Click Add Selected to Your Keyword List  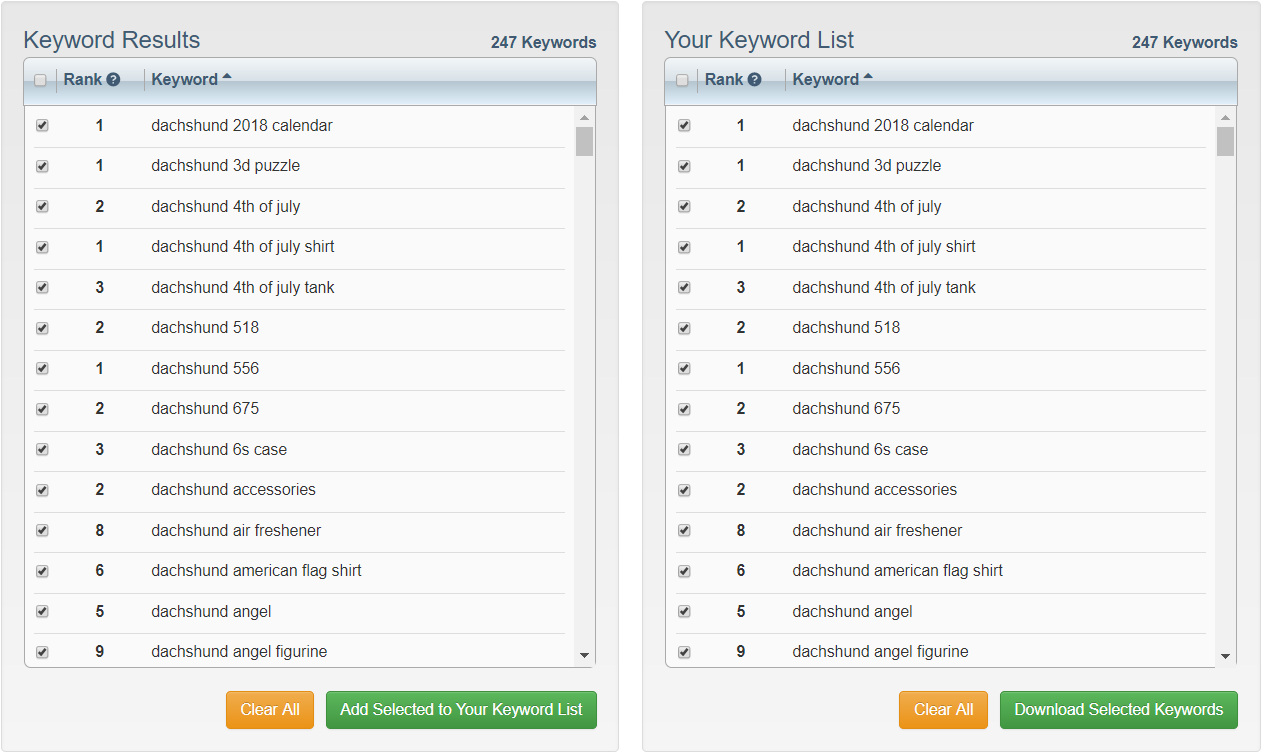(461, 710)
